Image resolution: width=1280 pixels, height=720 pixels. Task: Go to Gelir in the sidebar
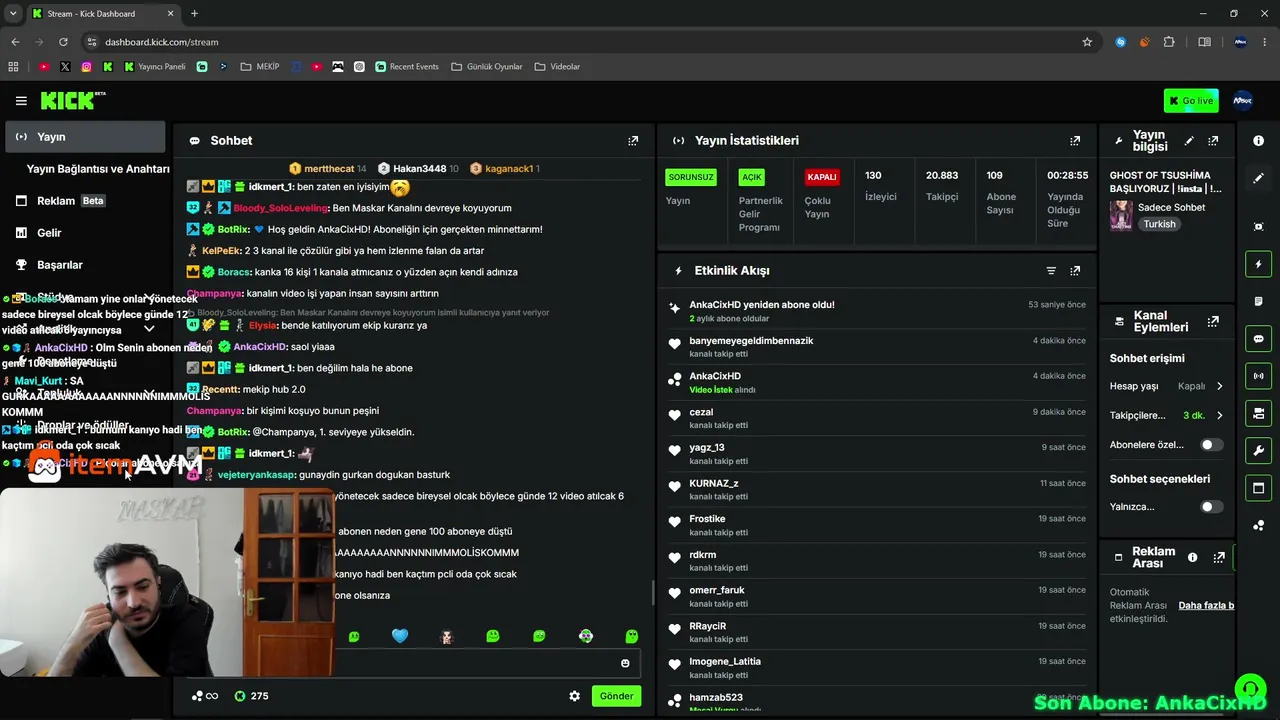click(85, 233)
